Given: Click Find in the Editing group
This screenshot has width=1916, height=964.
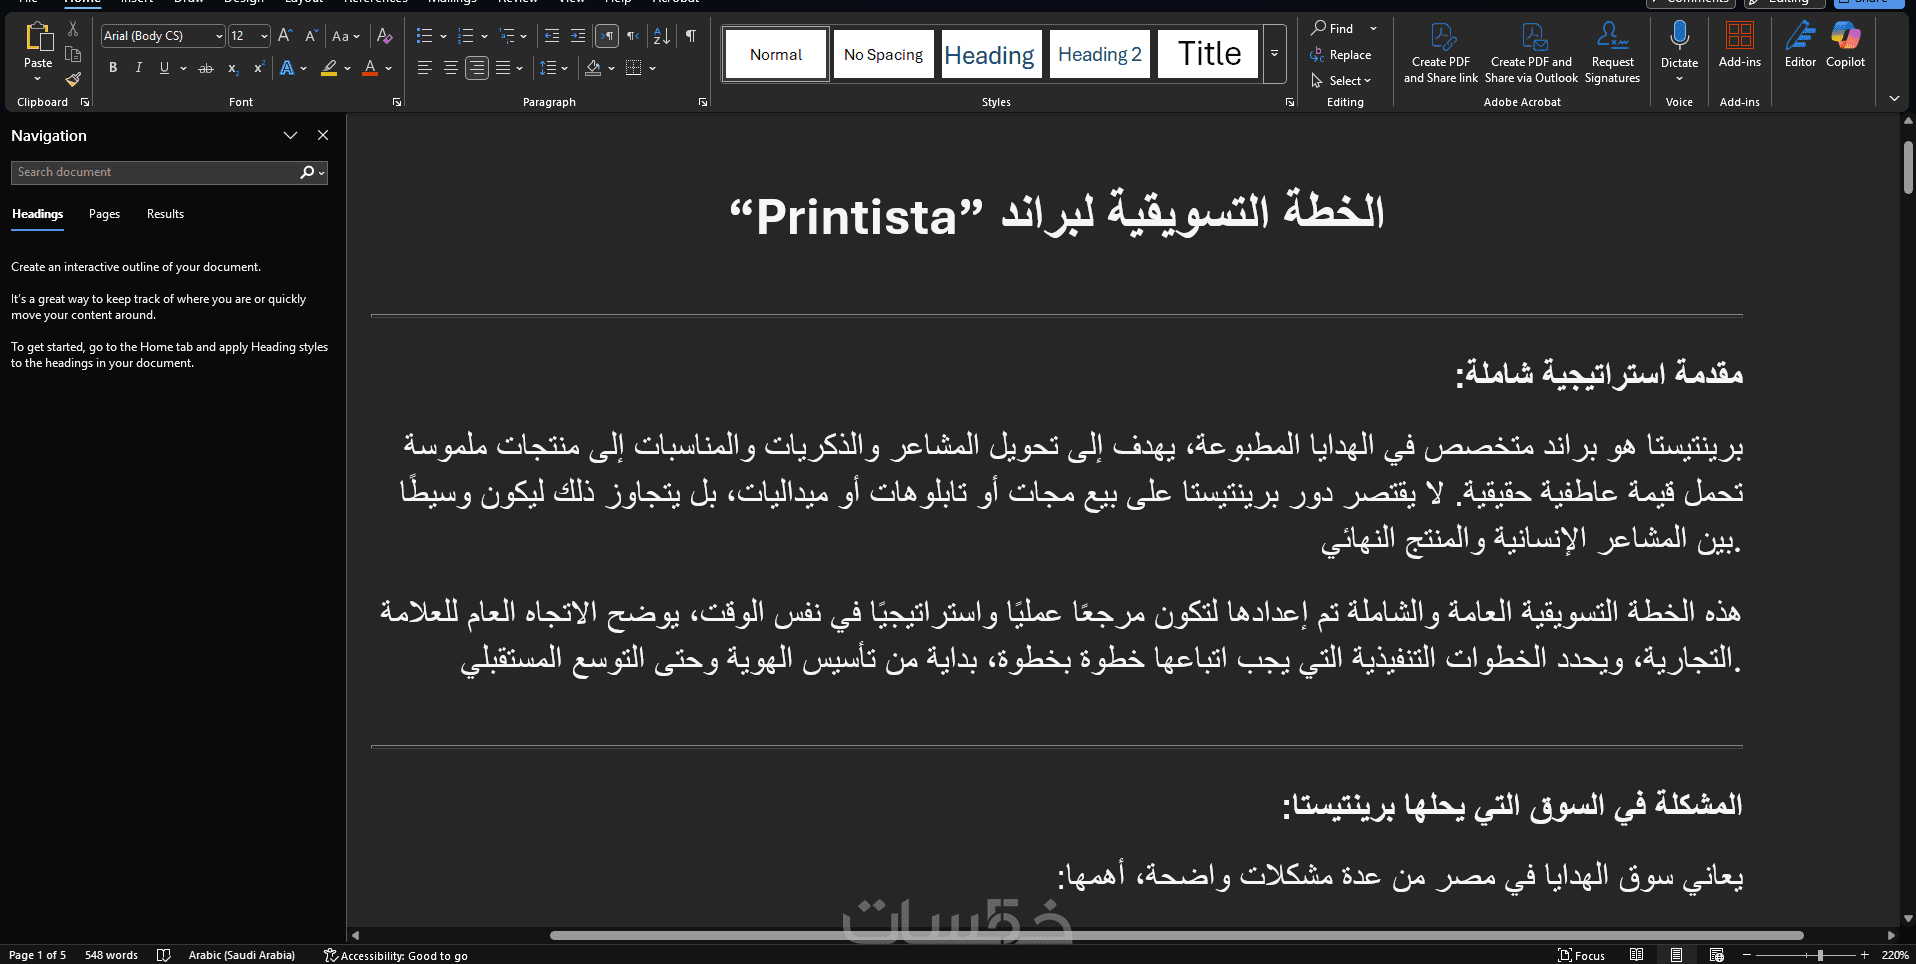Looking at the screenshot, I should 1333,29.
